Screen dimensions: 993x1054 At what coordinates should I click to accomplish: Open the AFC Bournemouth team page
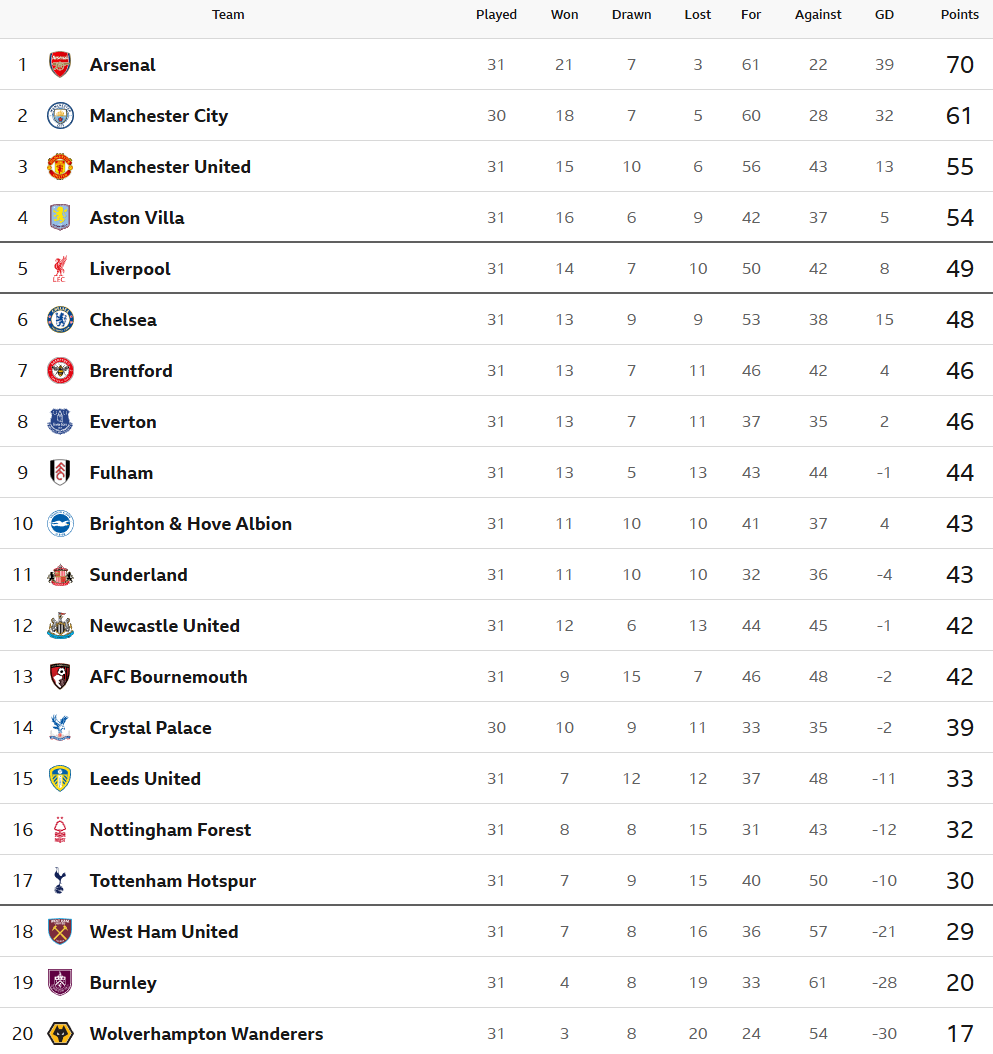[x=168, y=677]
